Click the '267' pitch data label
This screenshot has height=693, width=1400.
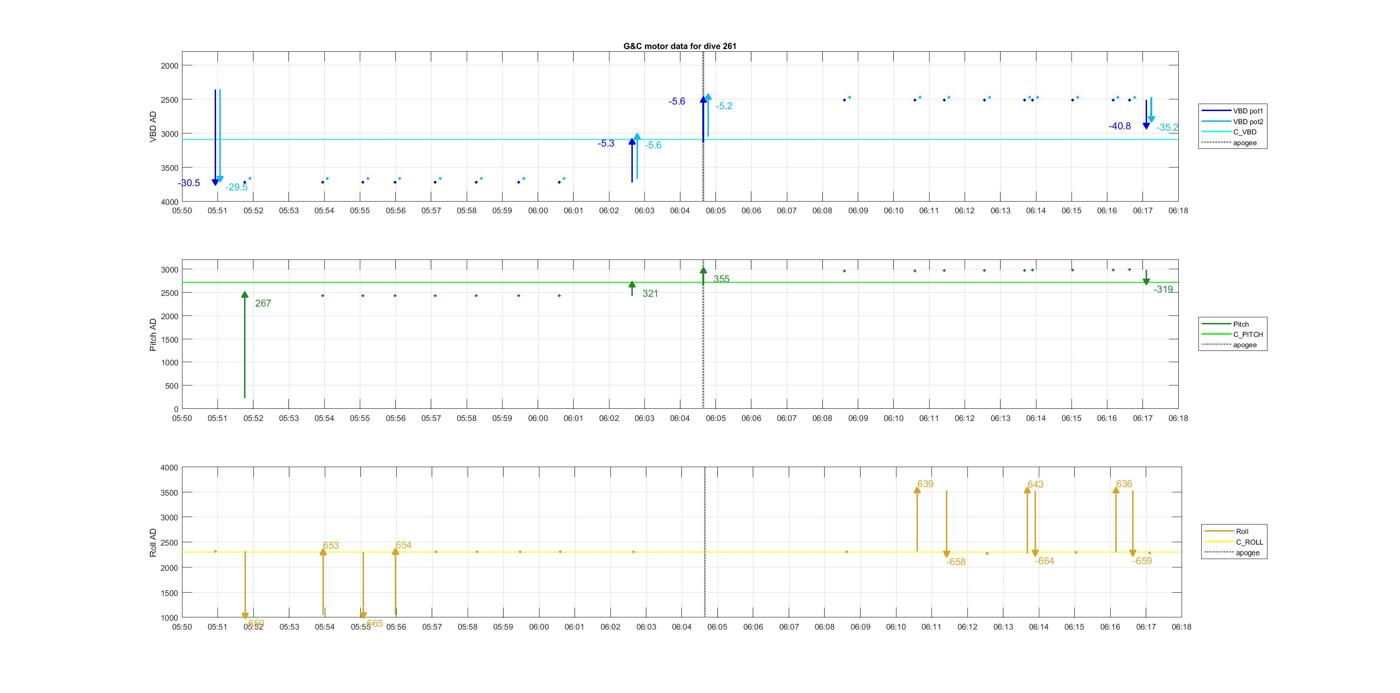[263, 303]
